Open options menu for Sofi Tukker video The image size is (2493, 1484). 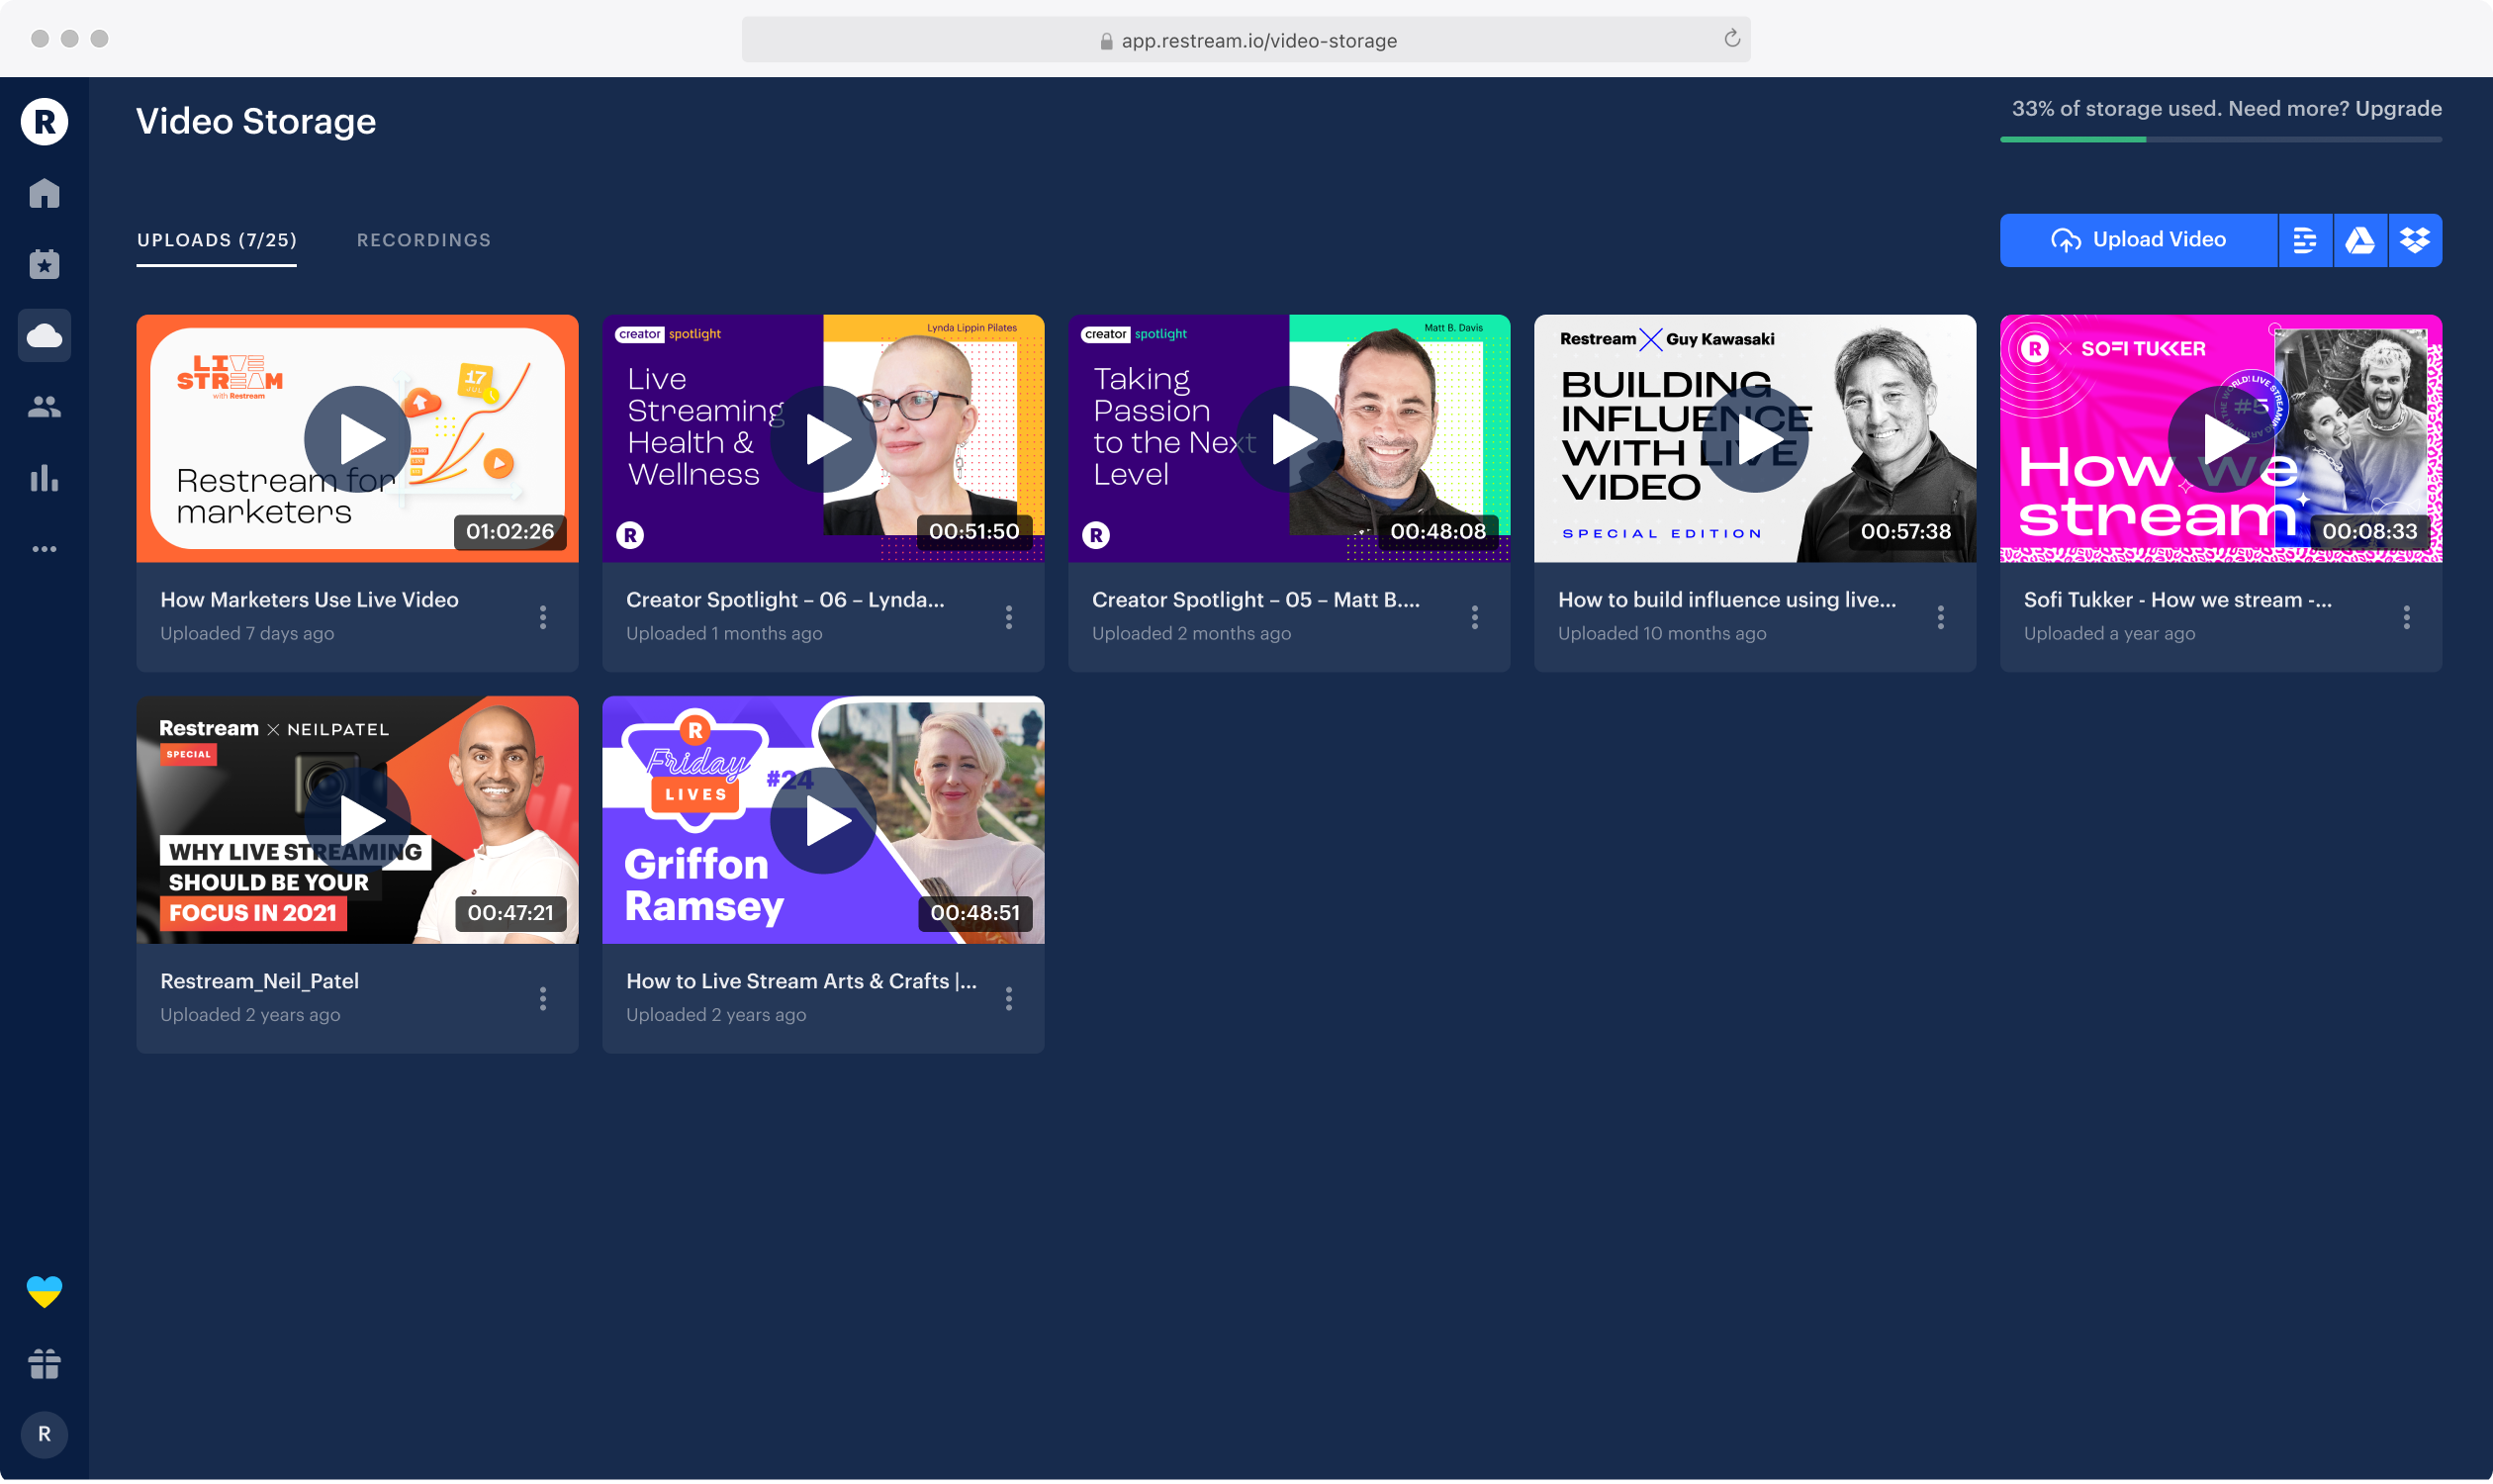coord(2407,618)
